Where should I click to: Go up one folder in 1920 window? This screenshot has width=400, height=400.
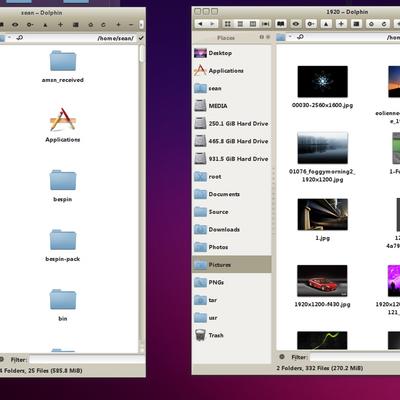point(326,24)
